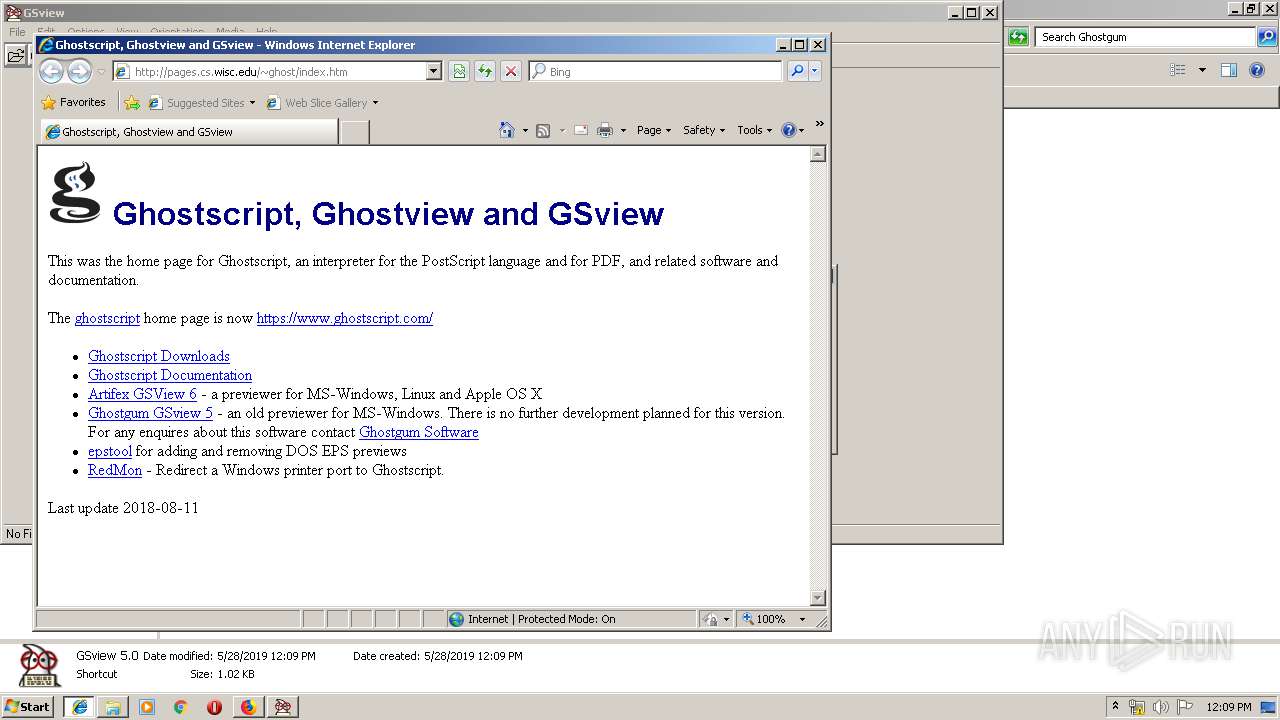
Task: Open the epstool link
Action: point(110,451)
